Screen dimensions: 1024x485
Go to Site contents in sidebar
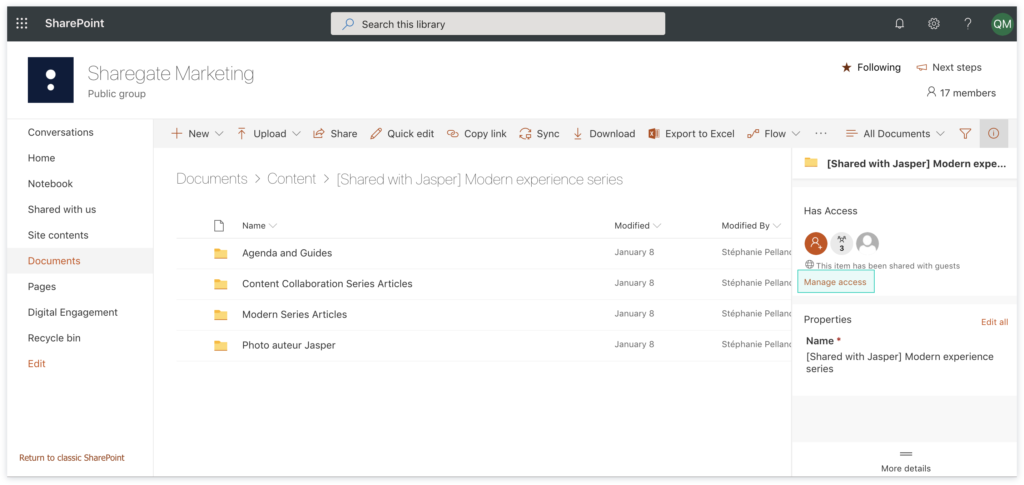(x=58, y=235)
